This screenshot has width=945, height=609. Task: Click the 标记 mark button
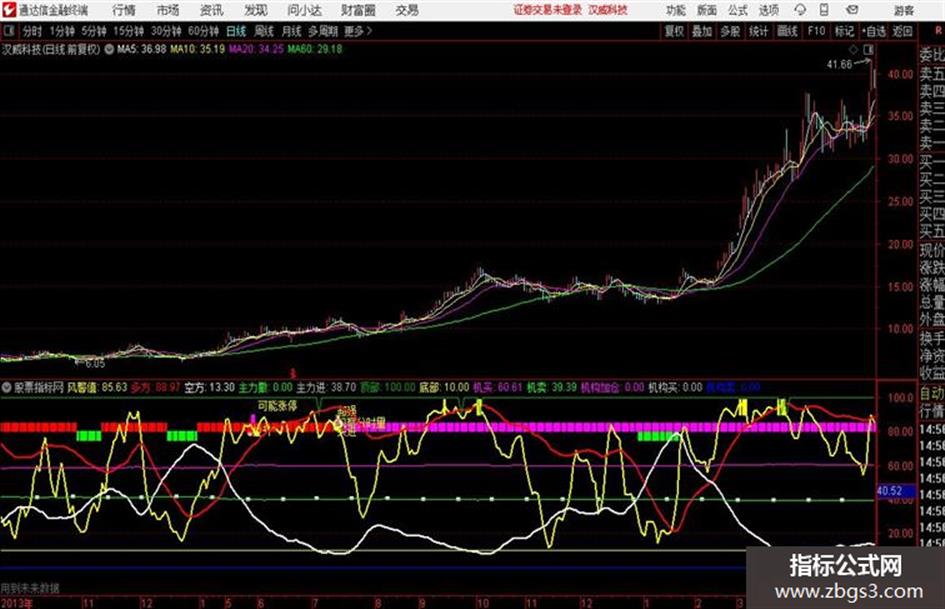click(x=844, y=31)
